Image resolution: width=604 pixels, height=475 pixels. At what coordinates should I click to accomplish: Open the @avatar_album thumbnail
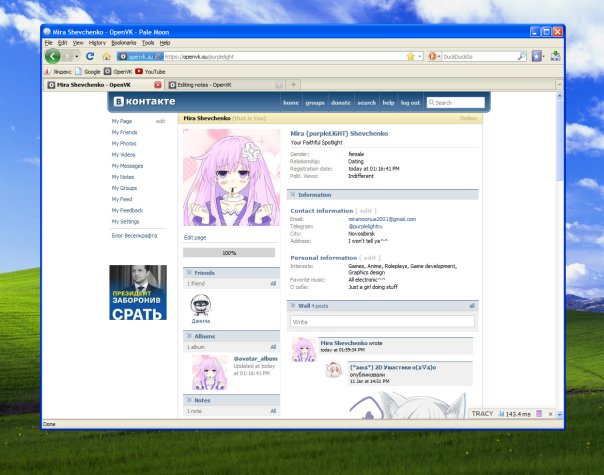click(210, 373)
